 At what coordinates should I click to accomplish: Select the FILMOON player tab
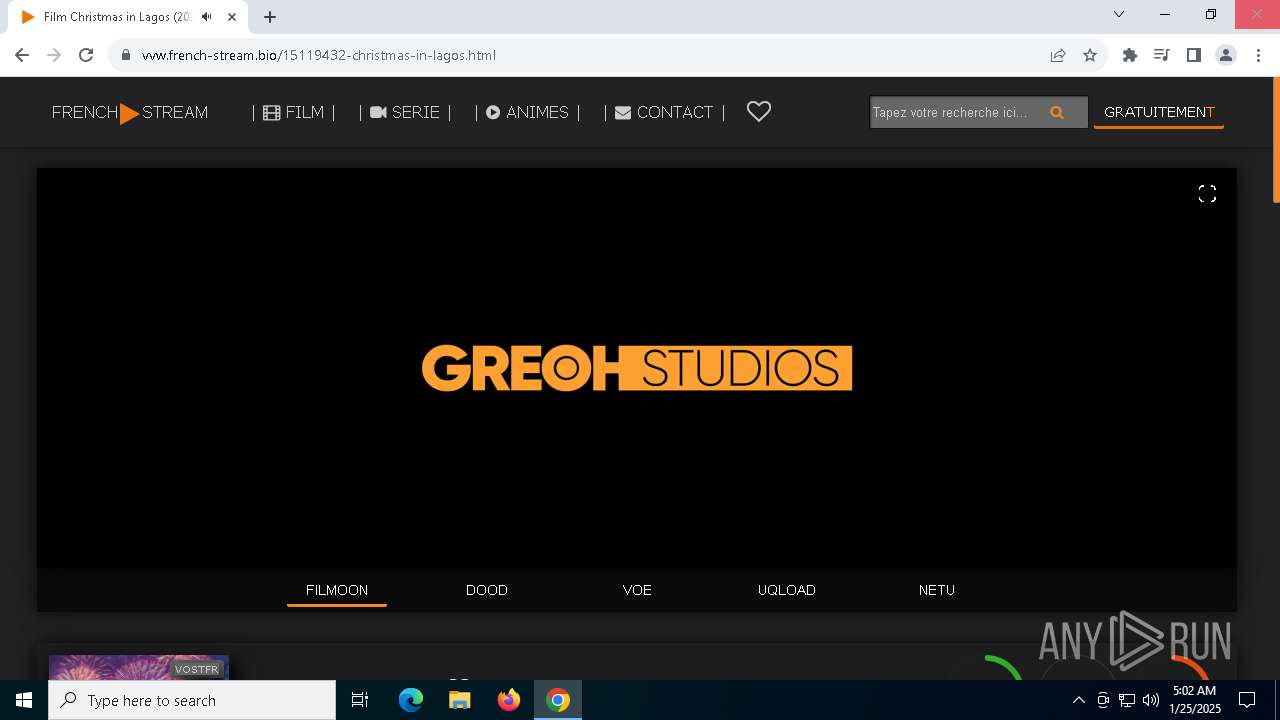coord(337,590)
